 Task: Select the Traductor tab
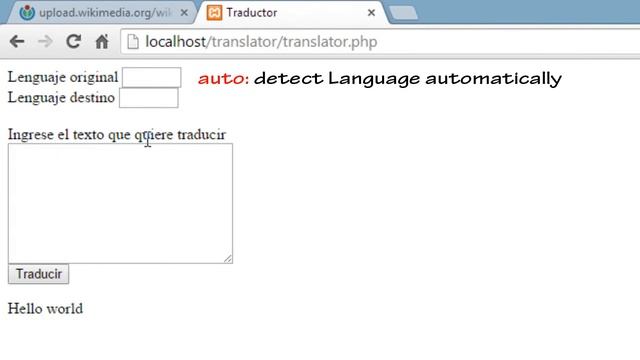tap(292, 13)
